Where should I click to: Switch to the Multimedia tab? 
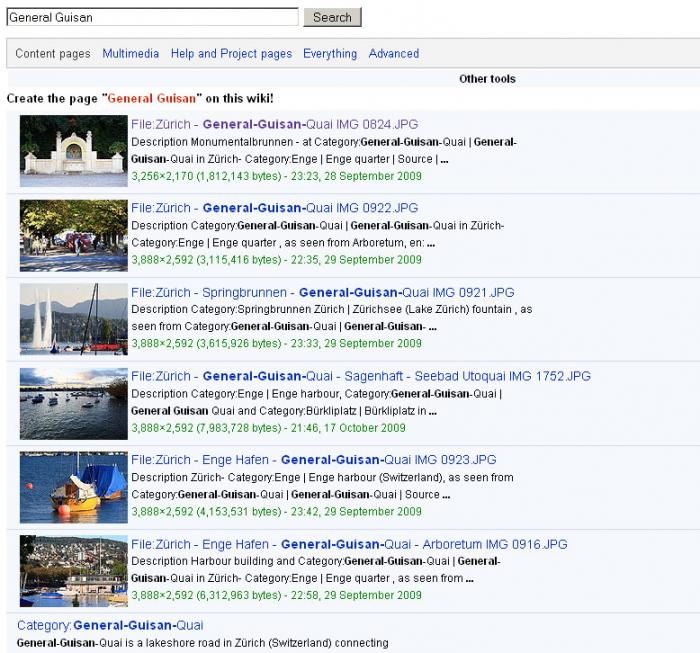[x=130, y=54]
